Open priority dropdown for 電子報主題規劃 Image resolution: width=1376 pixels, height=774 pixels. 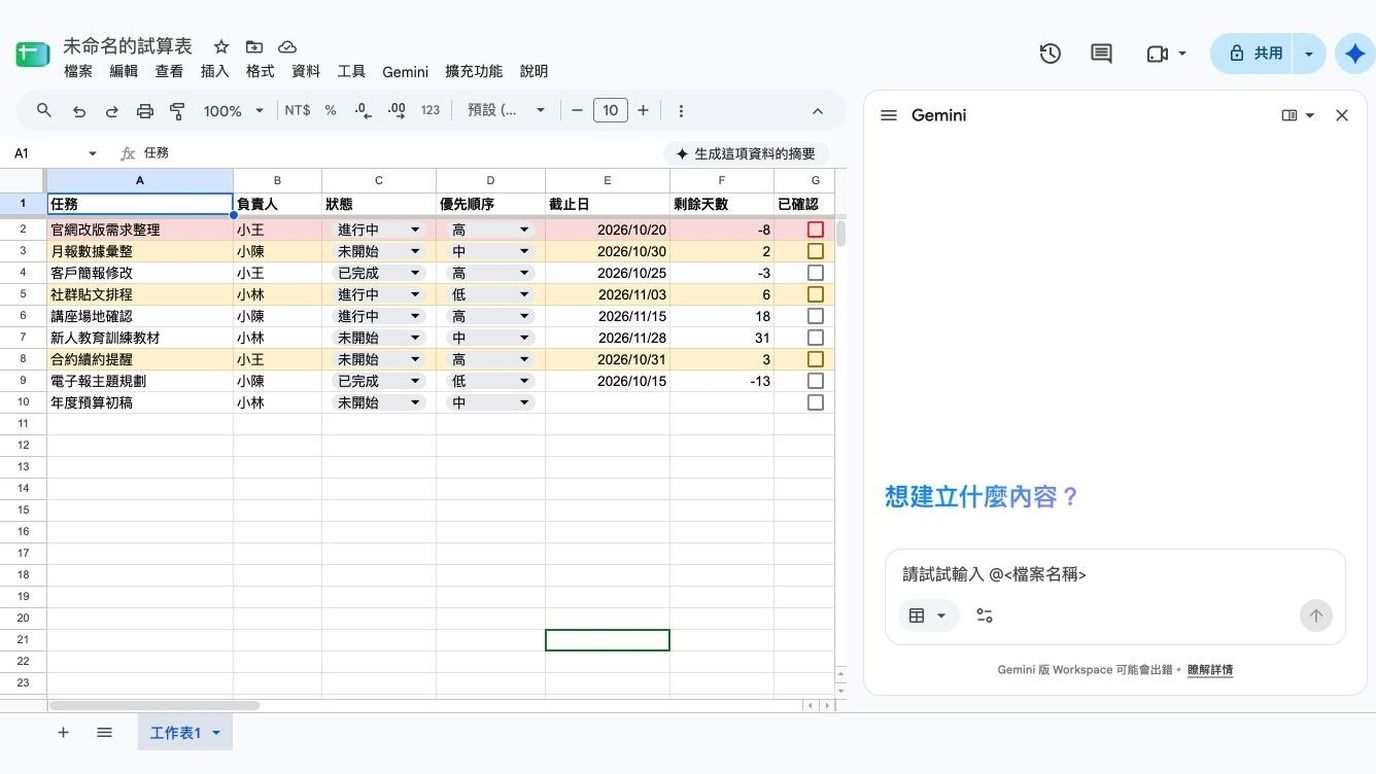[x=524, y=381]
